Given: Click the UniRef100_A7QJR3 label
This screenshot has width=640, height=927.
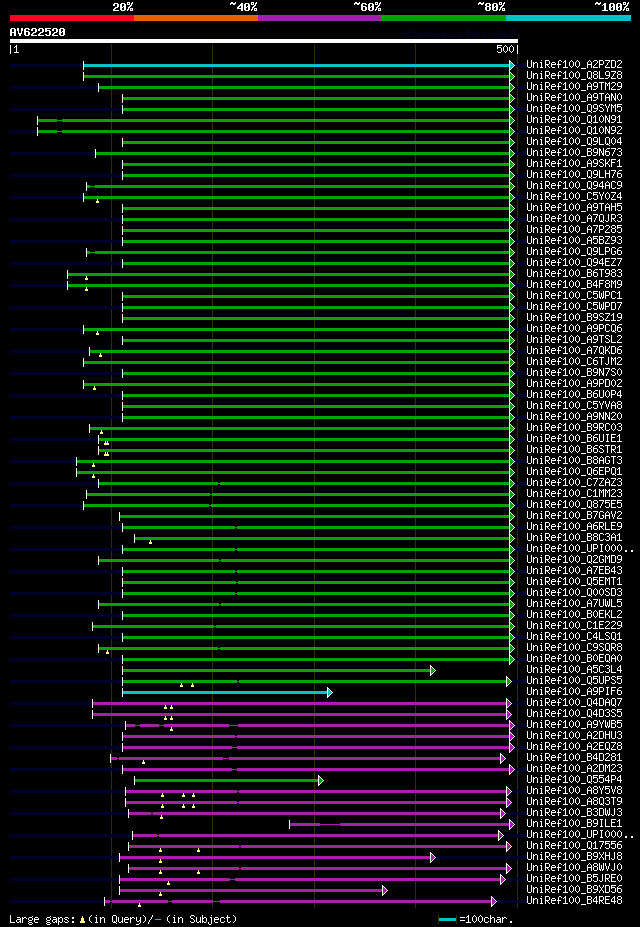Looking at the screenshot, I should (574, 219).
